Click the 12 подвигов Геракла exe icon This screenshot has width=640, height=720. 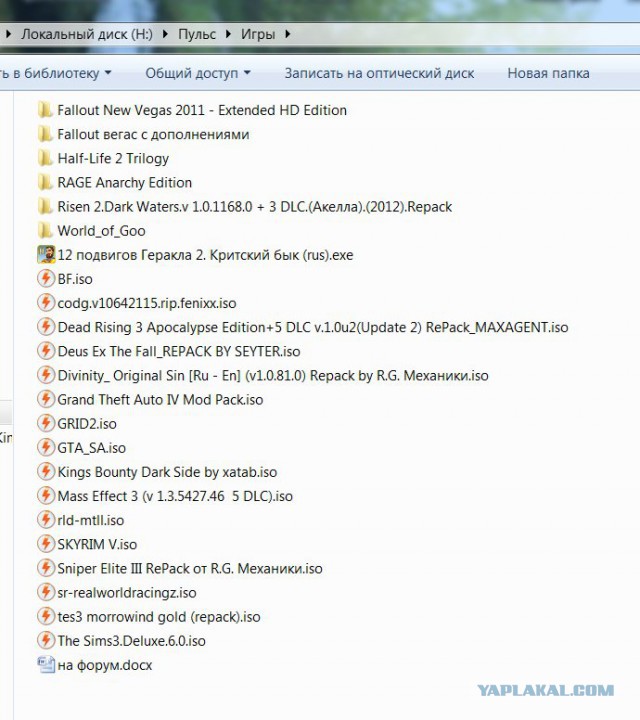pyautogui.click(x=46, y=255)
